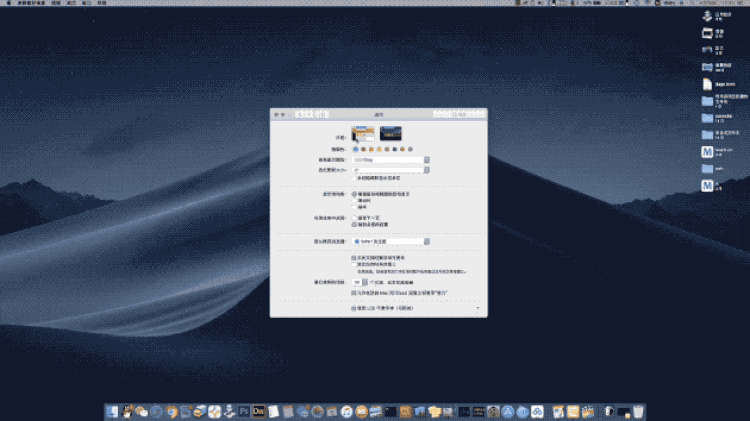Launch Photoshop from the dock
Image resolution: width=750 pixels, height=421 pixels.
[x=244, y=411]
